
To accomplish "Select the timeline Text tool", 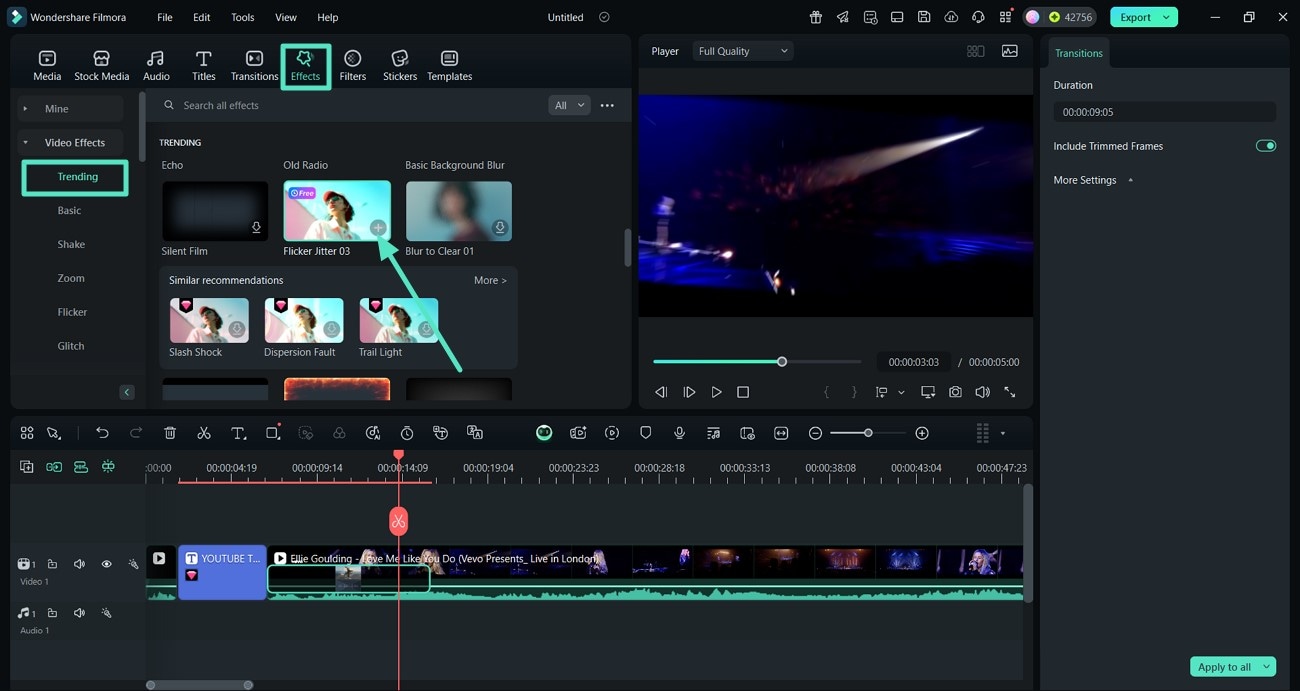I will (238, 433).
